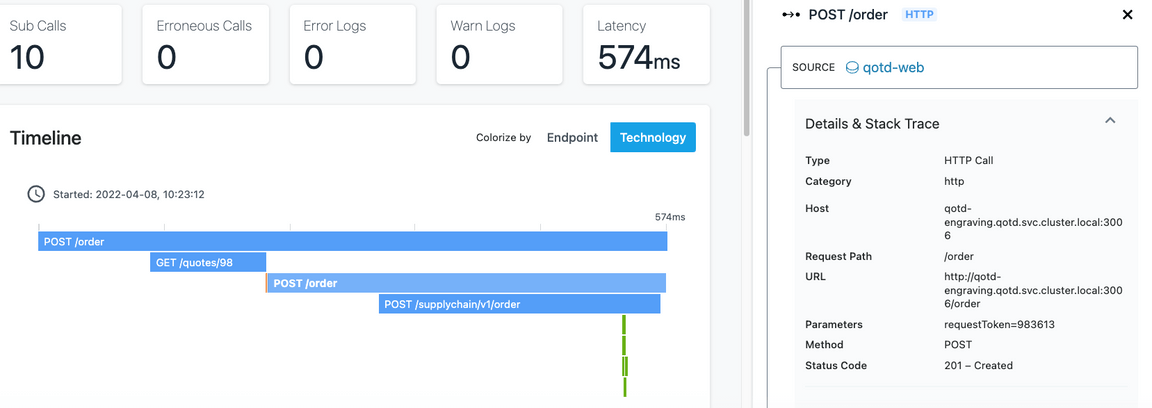Select the GET /quotes/98 span
Screen dimensions: 1152x408
coord(208,262)
